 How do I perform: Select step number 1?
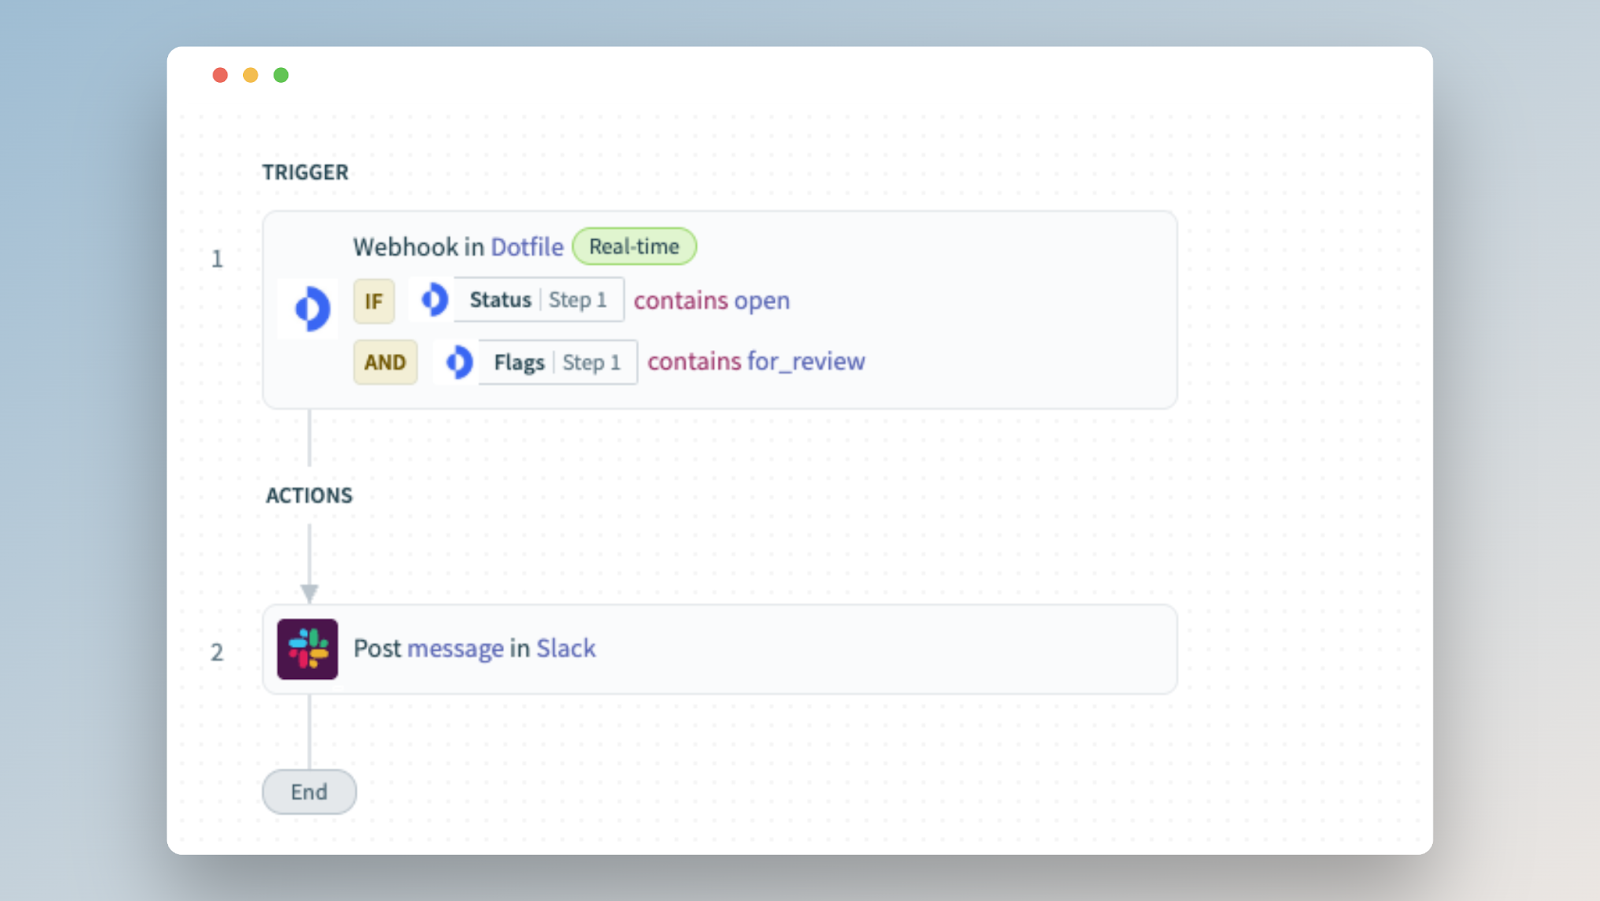point(217,259)
